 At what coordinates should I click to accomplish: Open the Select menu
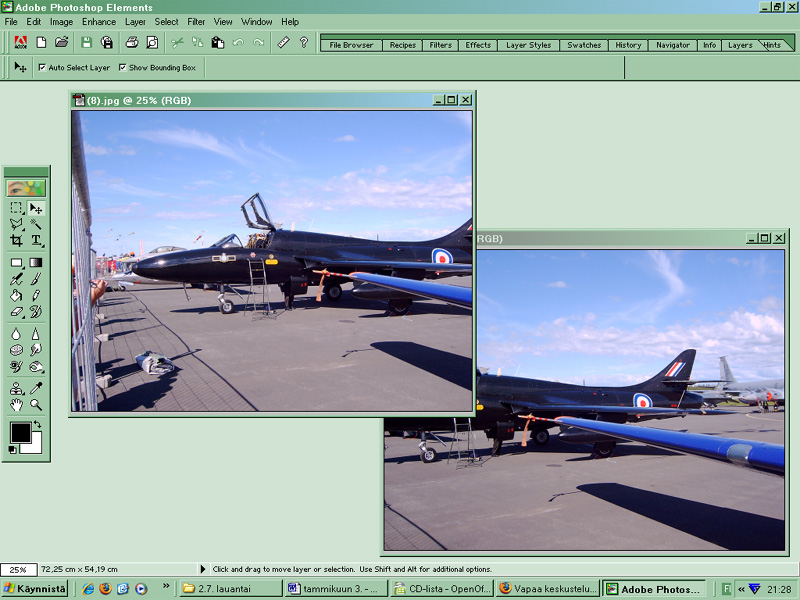pos(166,22)
